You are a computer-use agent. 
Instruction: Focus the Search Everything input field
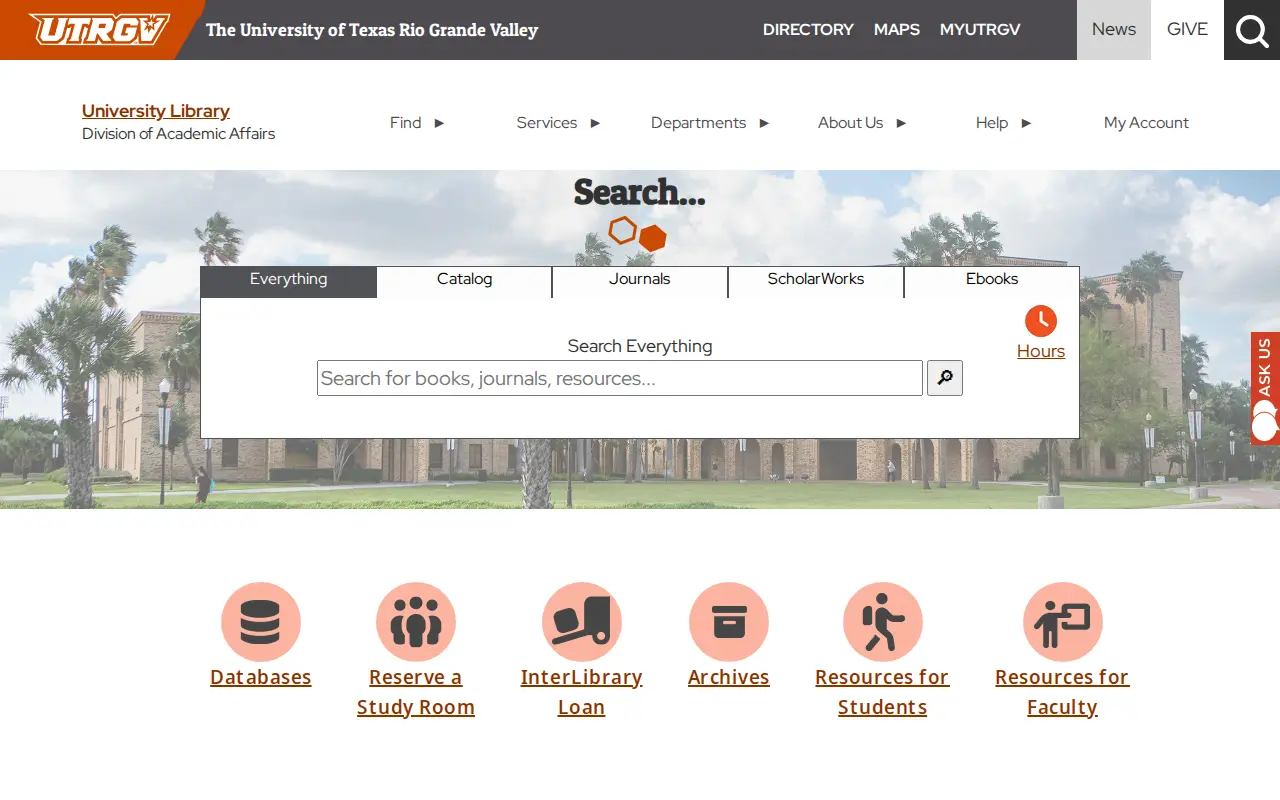pos(620,378)
